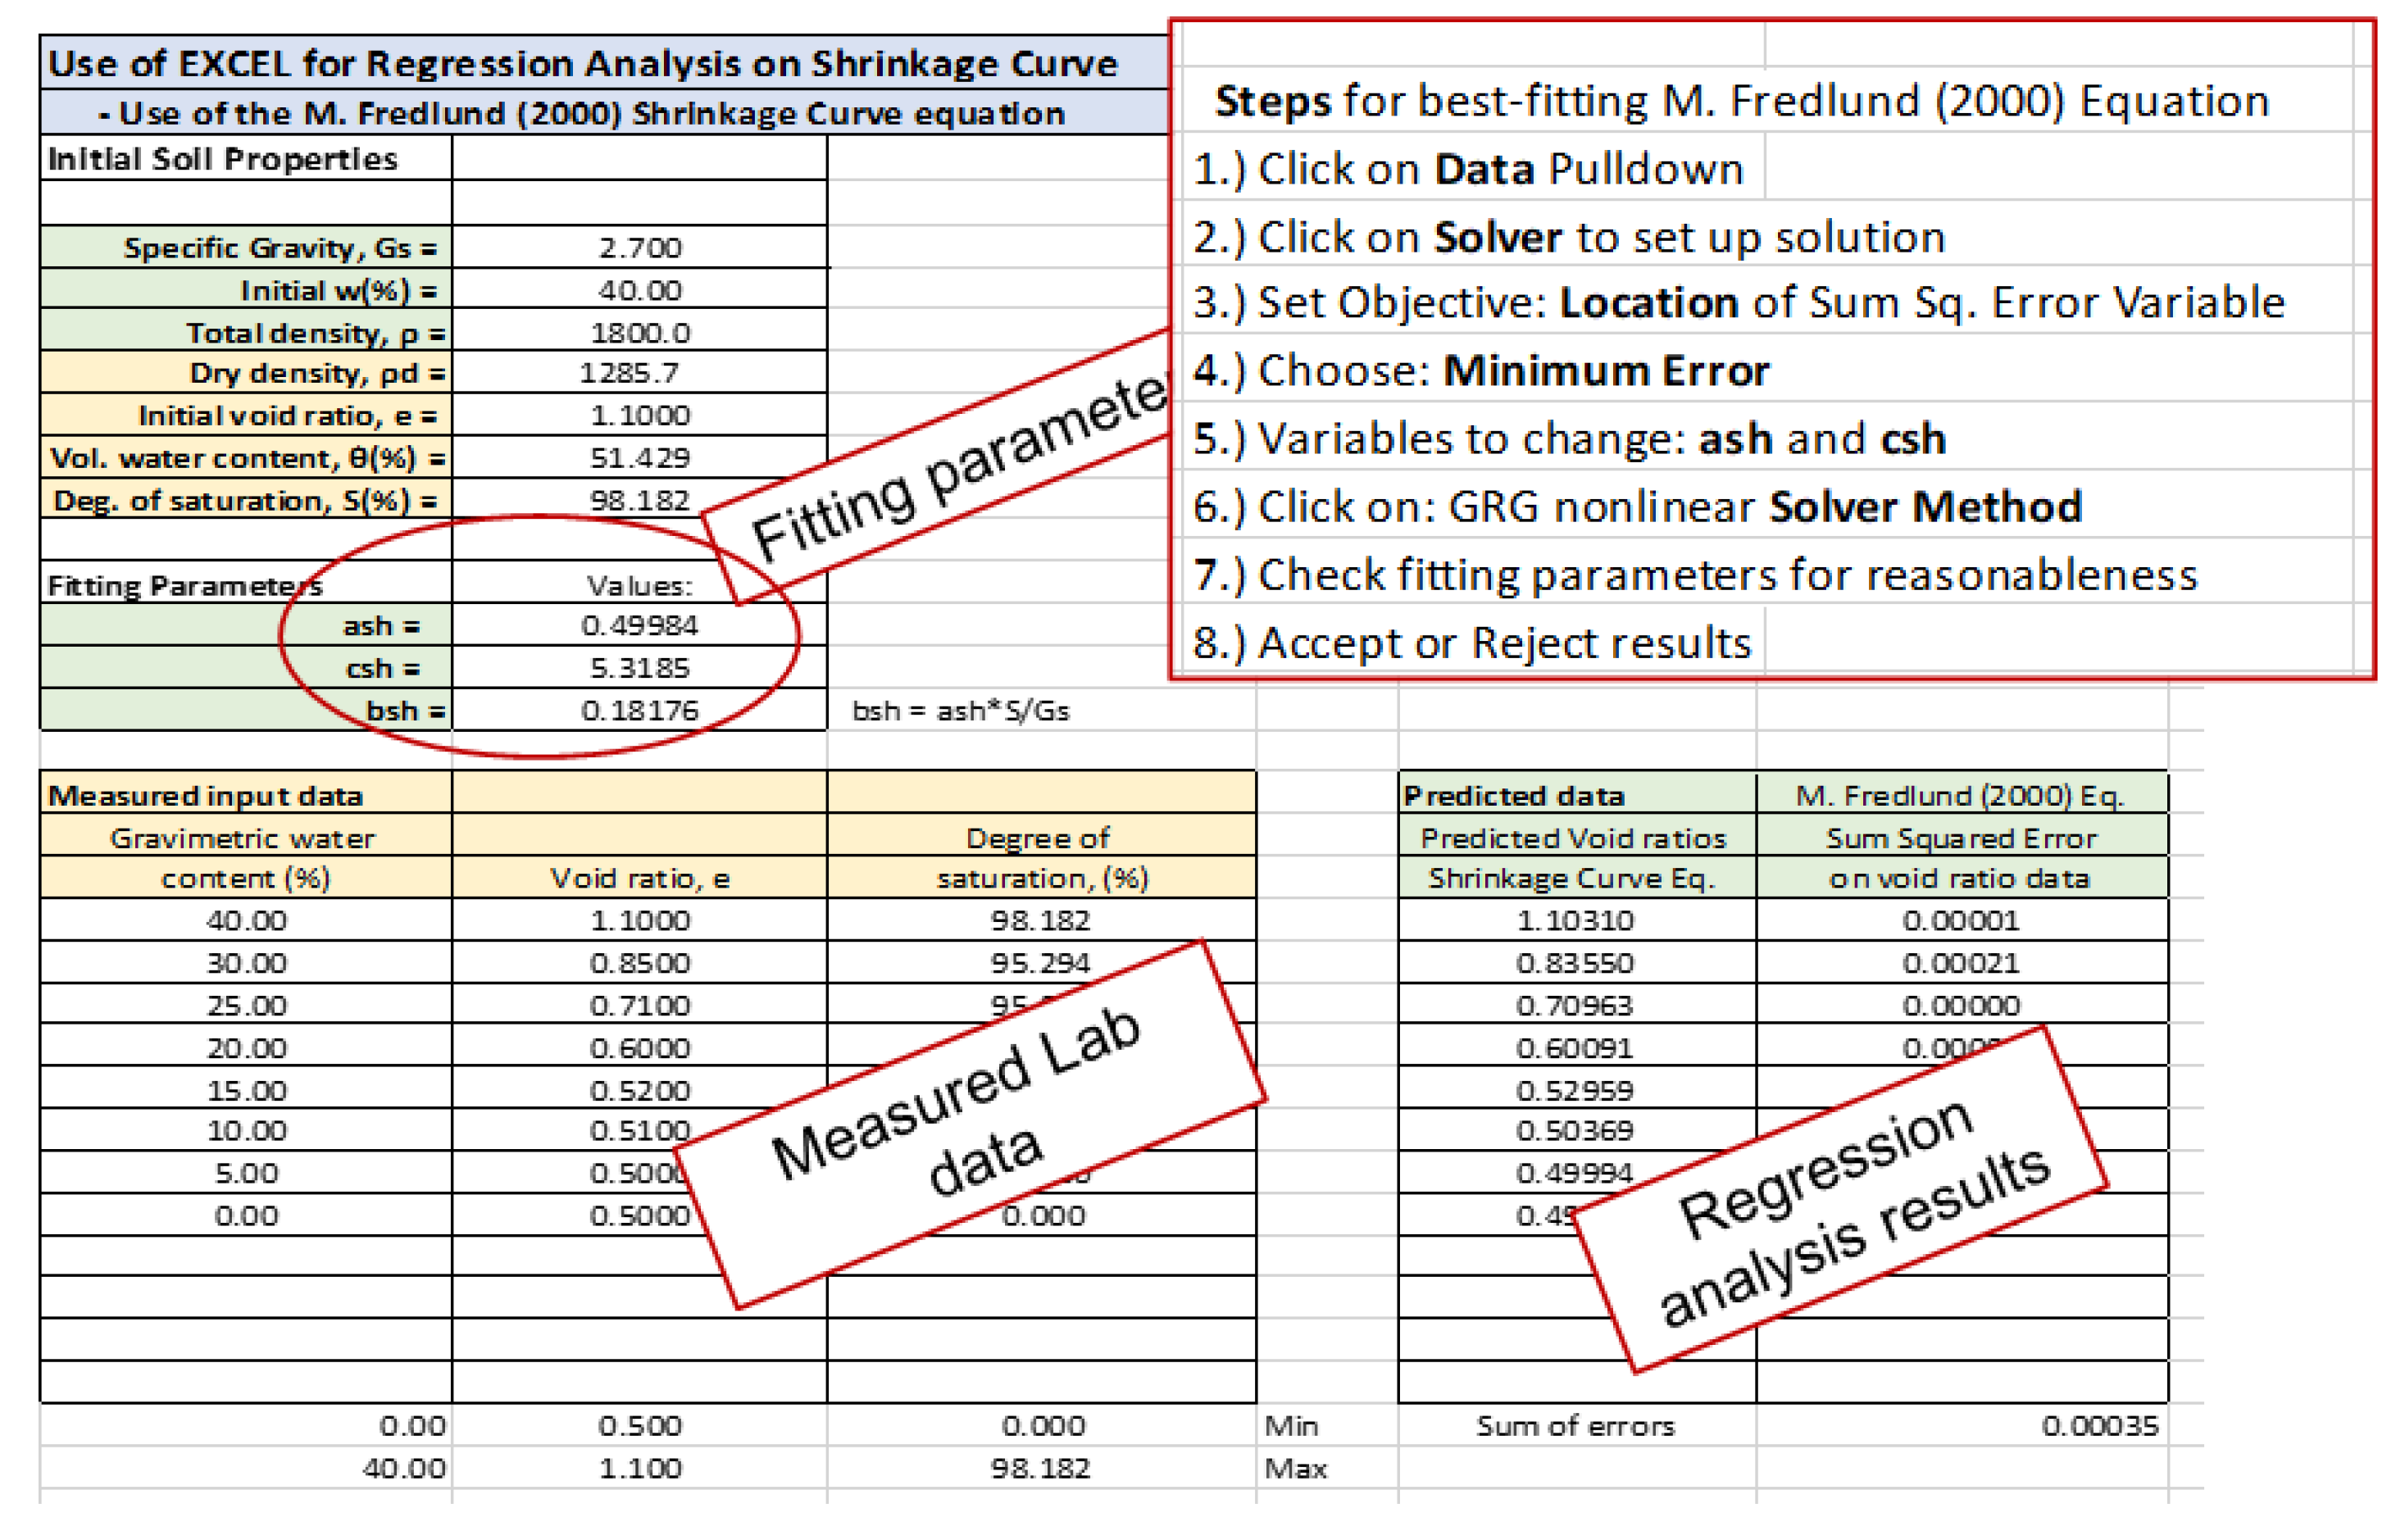This screenshot has height=1540, width=2405.
Task: Select Specific Gravity value 2.700 cell
Action: [x=639, y=247]
